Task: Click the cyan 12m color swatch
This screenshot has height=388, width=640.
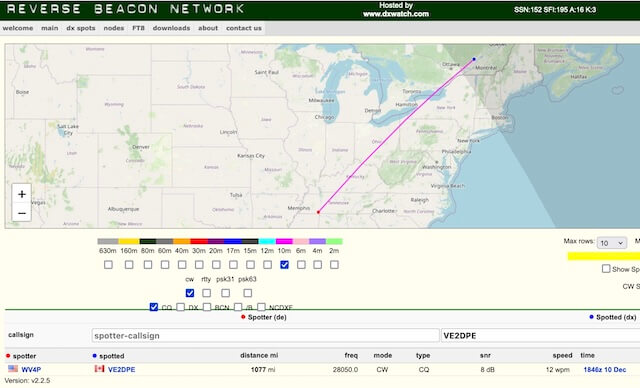Action: coord(267,242)
